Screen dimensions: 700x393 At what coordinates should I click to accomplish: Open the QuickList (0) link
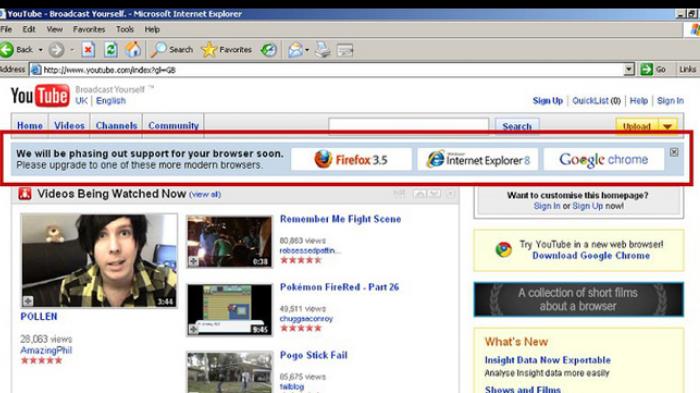point(596,101)
